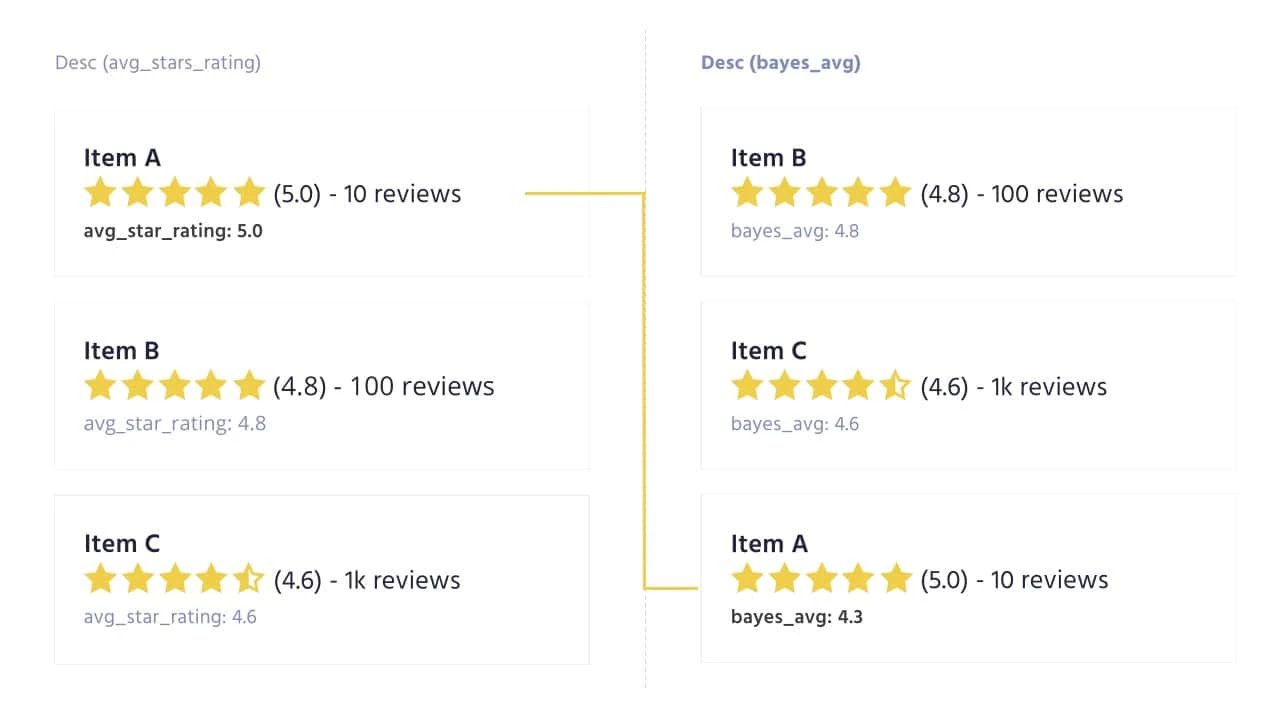Click the half star in left Item C
Screen dimensions: 1280x720
pos(248,579)
